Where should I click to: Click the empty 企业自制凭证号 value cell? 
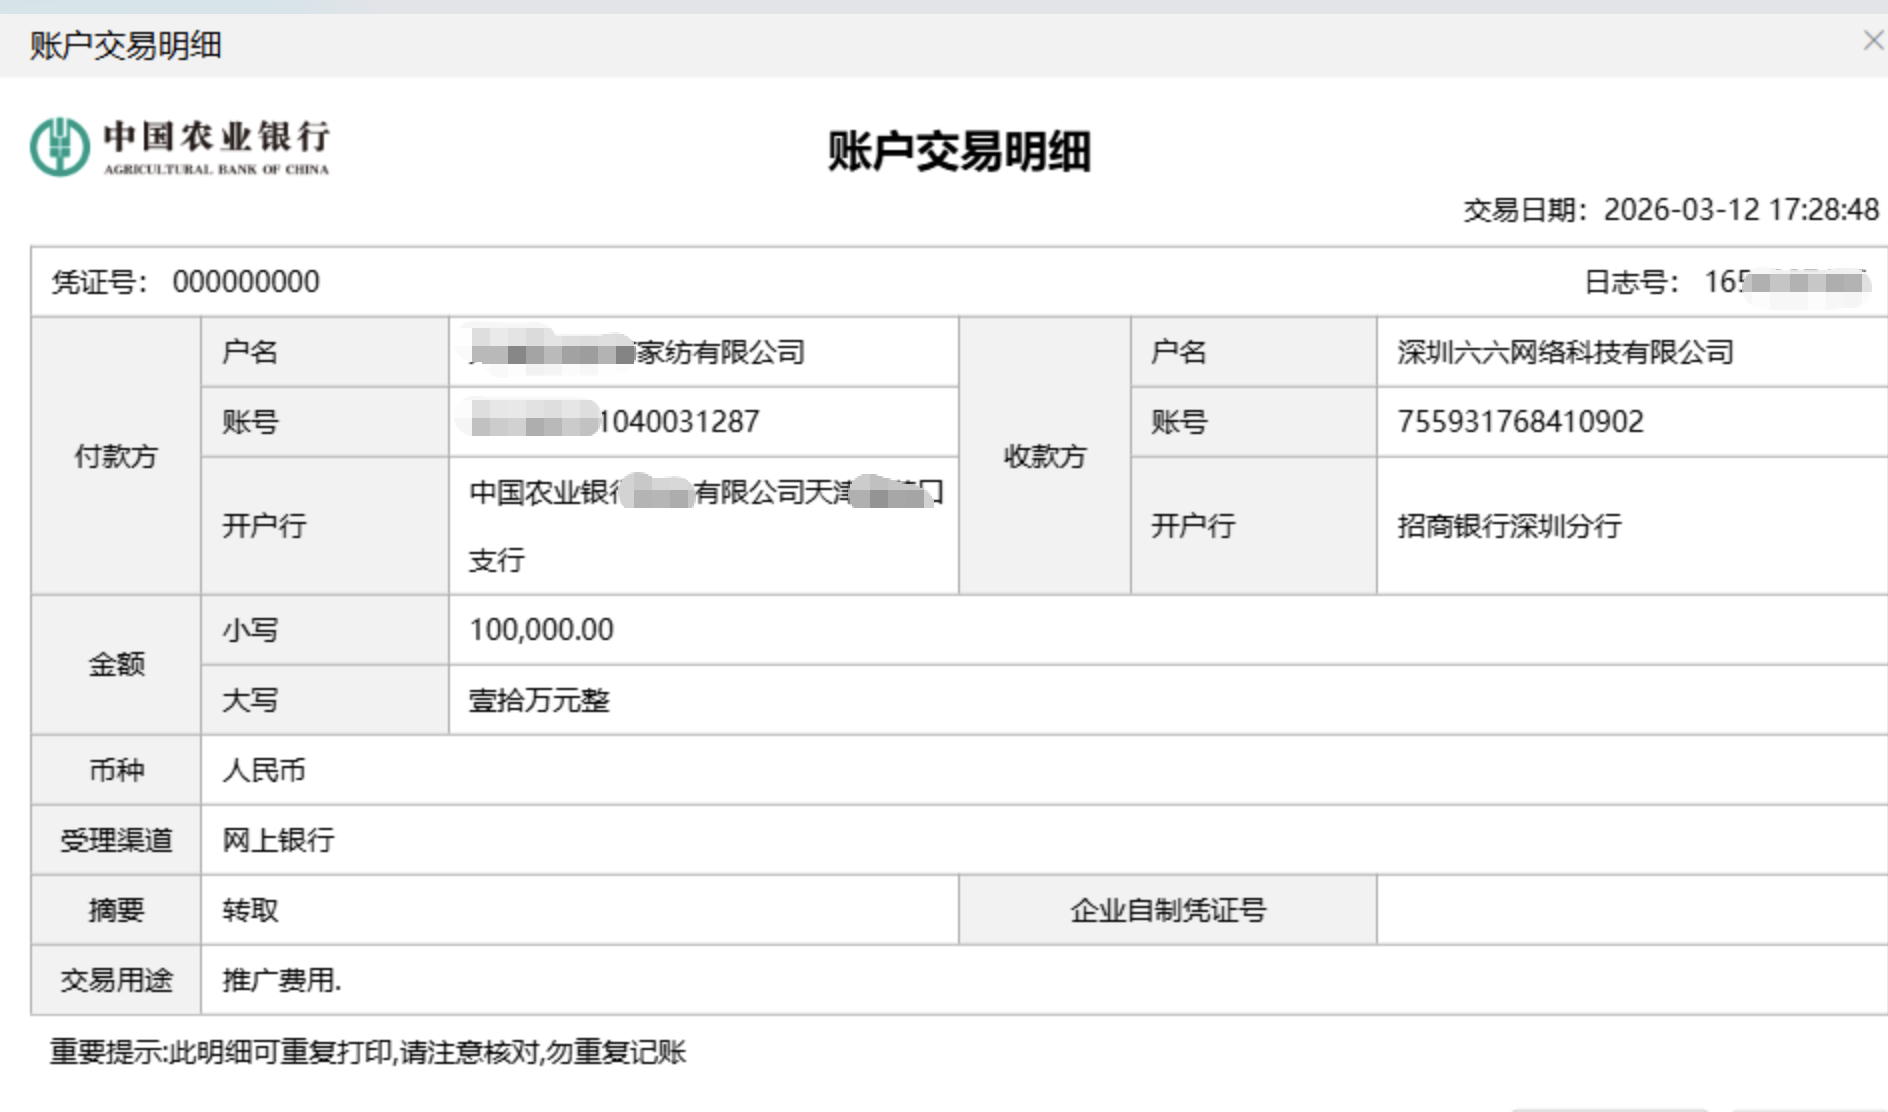pyautogui.click(x=1630, y=910)
